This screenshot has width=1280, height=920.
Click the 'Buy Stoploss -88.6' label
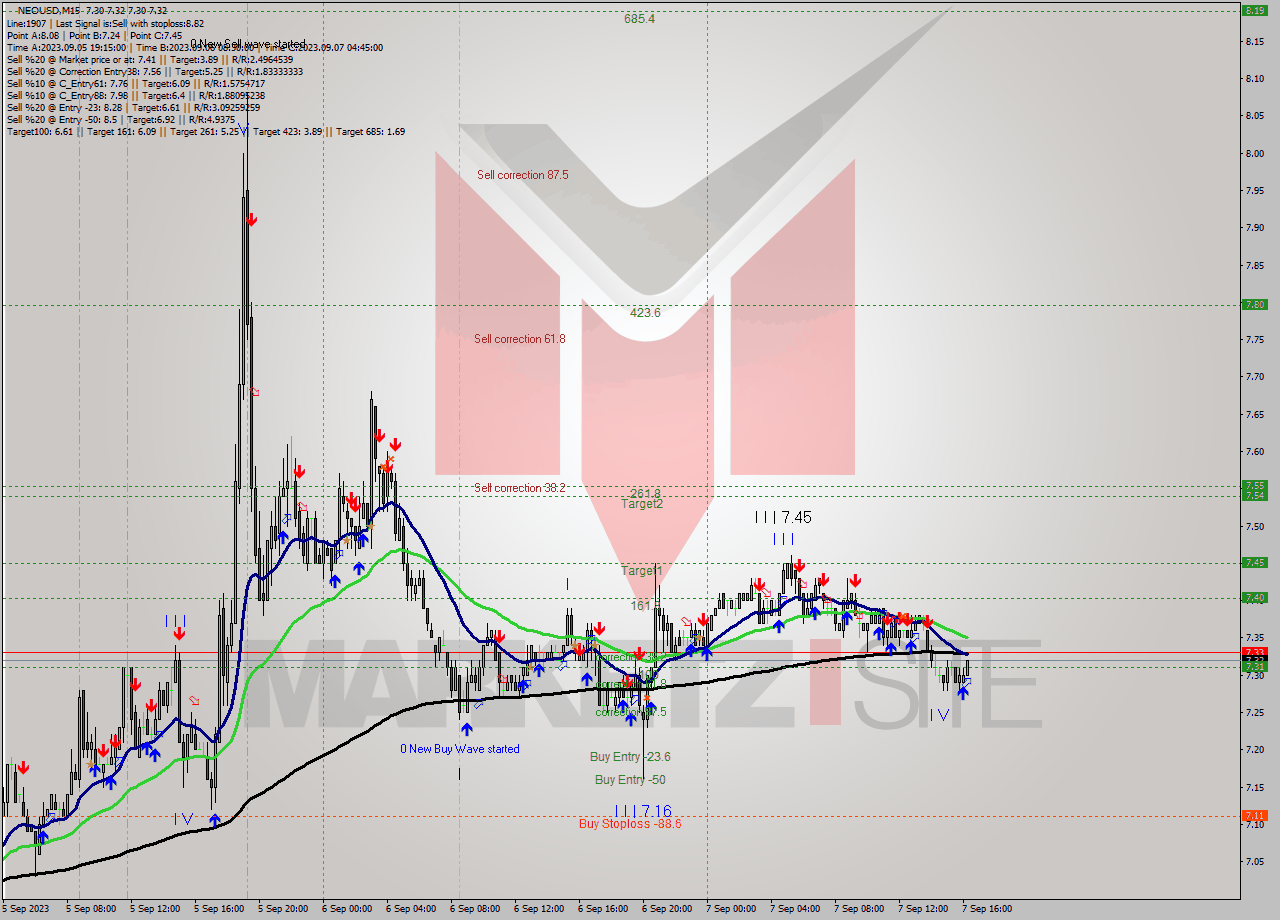point(630,824)
